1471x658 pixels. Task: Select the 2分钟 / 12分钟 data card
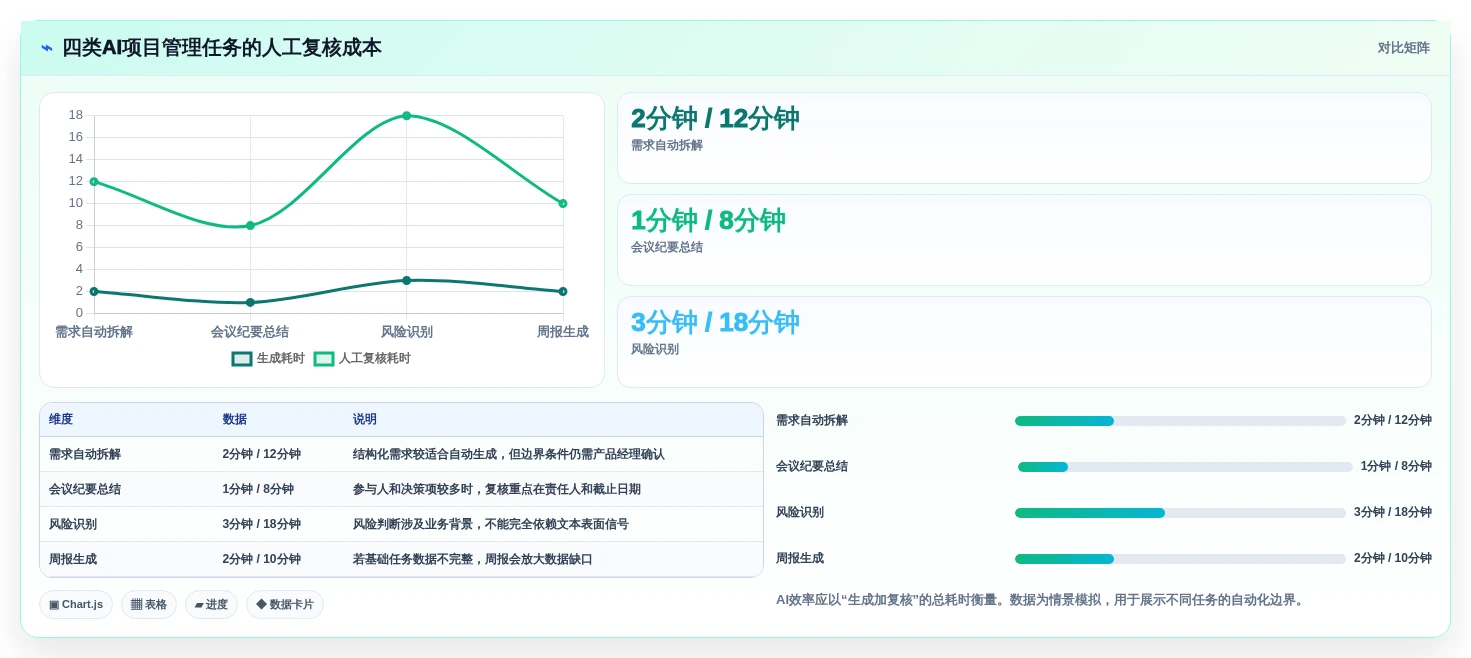(1024, 138)
